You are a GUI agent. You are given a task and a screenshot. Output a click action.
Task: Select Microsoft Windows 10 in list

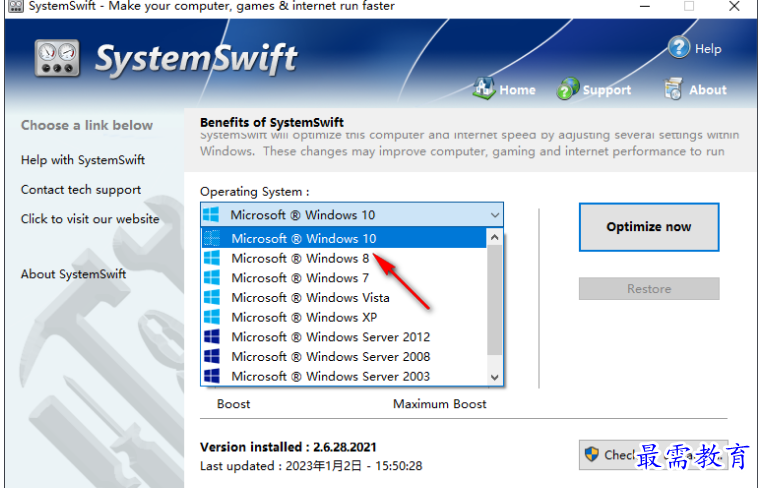(x=344, y=238)
